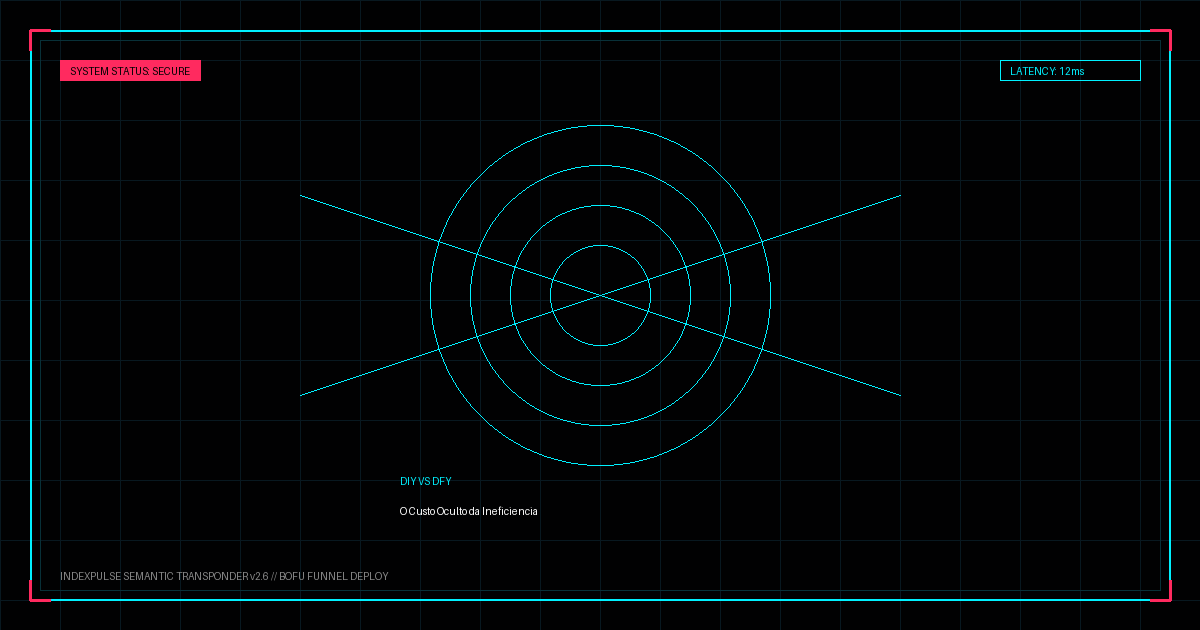Click the topmost point of the innermost radar circle

click(x=600, y=245)
